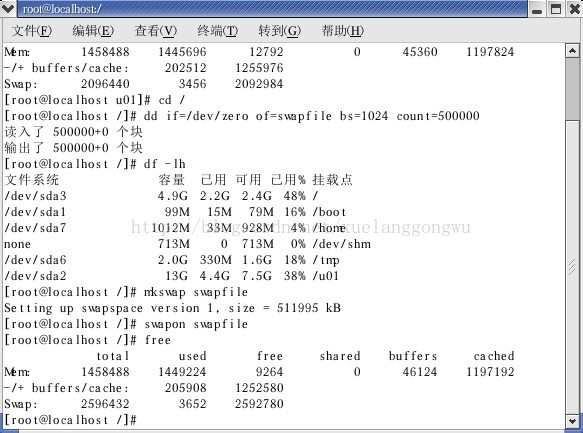Click the 容量 column header
The height and width of the screenshot is (433, 583).
pyautogui.click(x=171, y=180)
